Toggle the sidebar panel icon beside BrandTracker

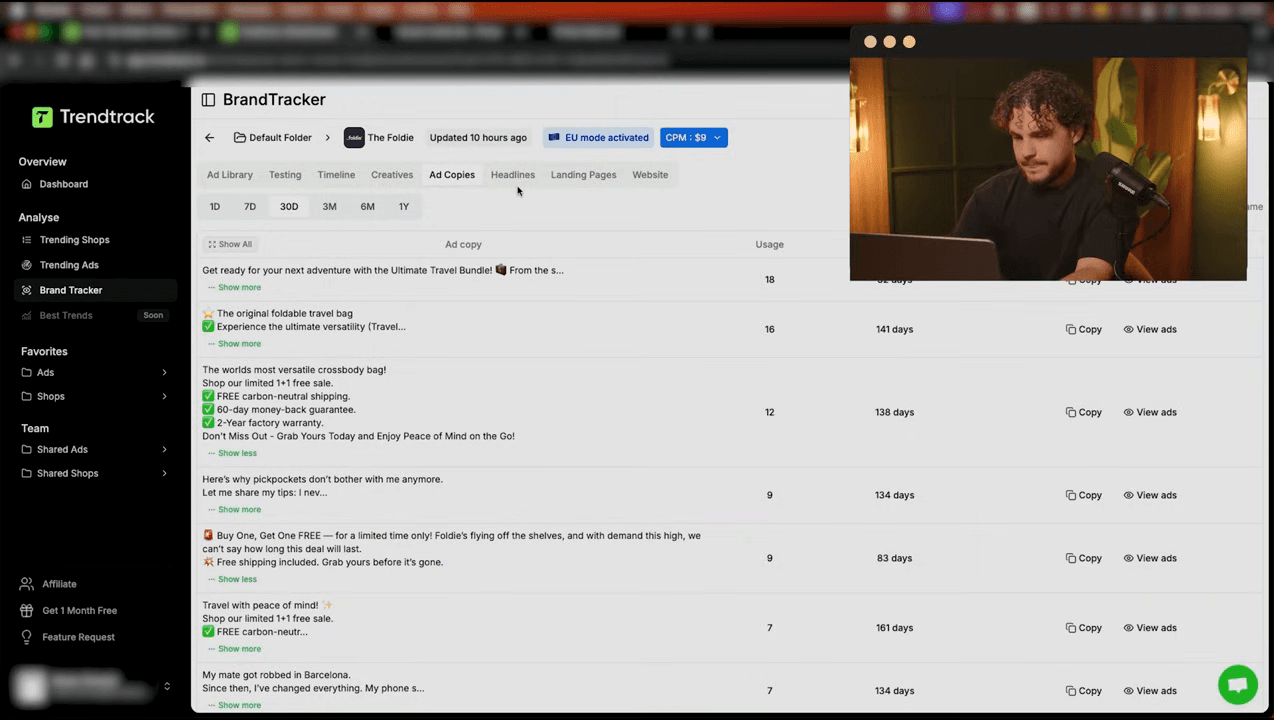coord(208,100)
